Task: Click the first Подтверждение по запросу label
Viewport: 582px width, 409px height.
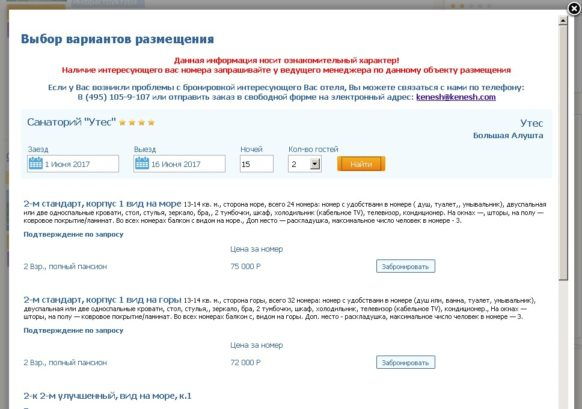Action: pyautogui.click(x=73, y=235)
